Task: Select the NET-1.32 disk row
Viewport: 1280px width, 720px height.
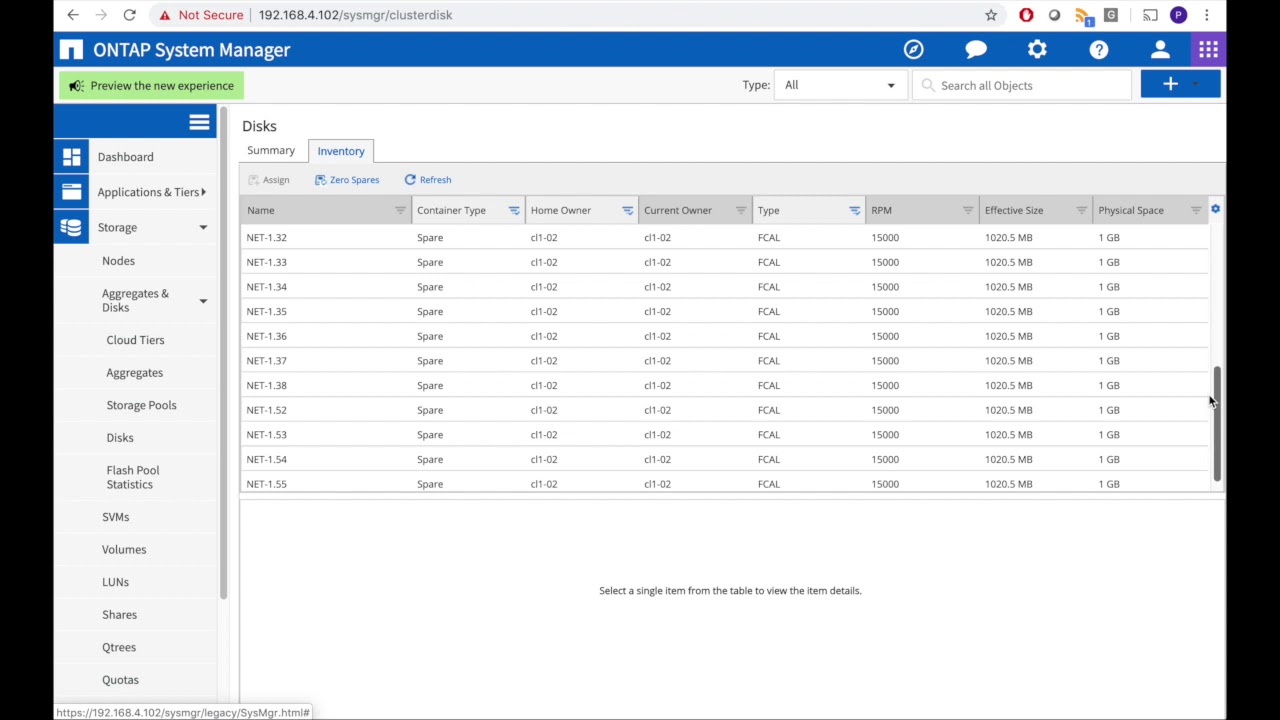Action: (726, 237)
